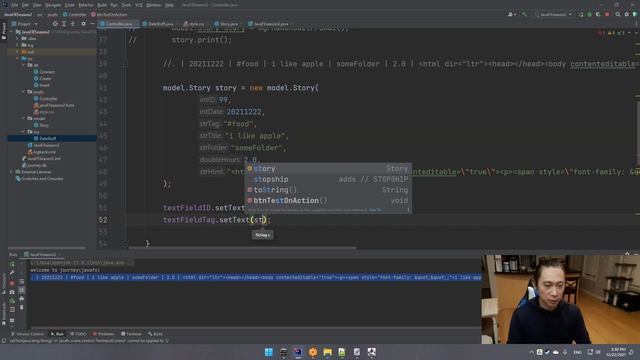640x360 pixels.
Task: Select btnTestOnAction() suggestion in autocomplete popup
Action: [328, 200]
